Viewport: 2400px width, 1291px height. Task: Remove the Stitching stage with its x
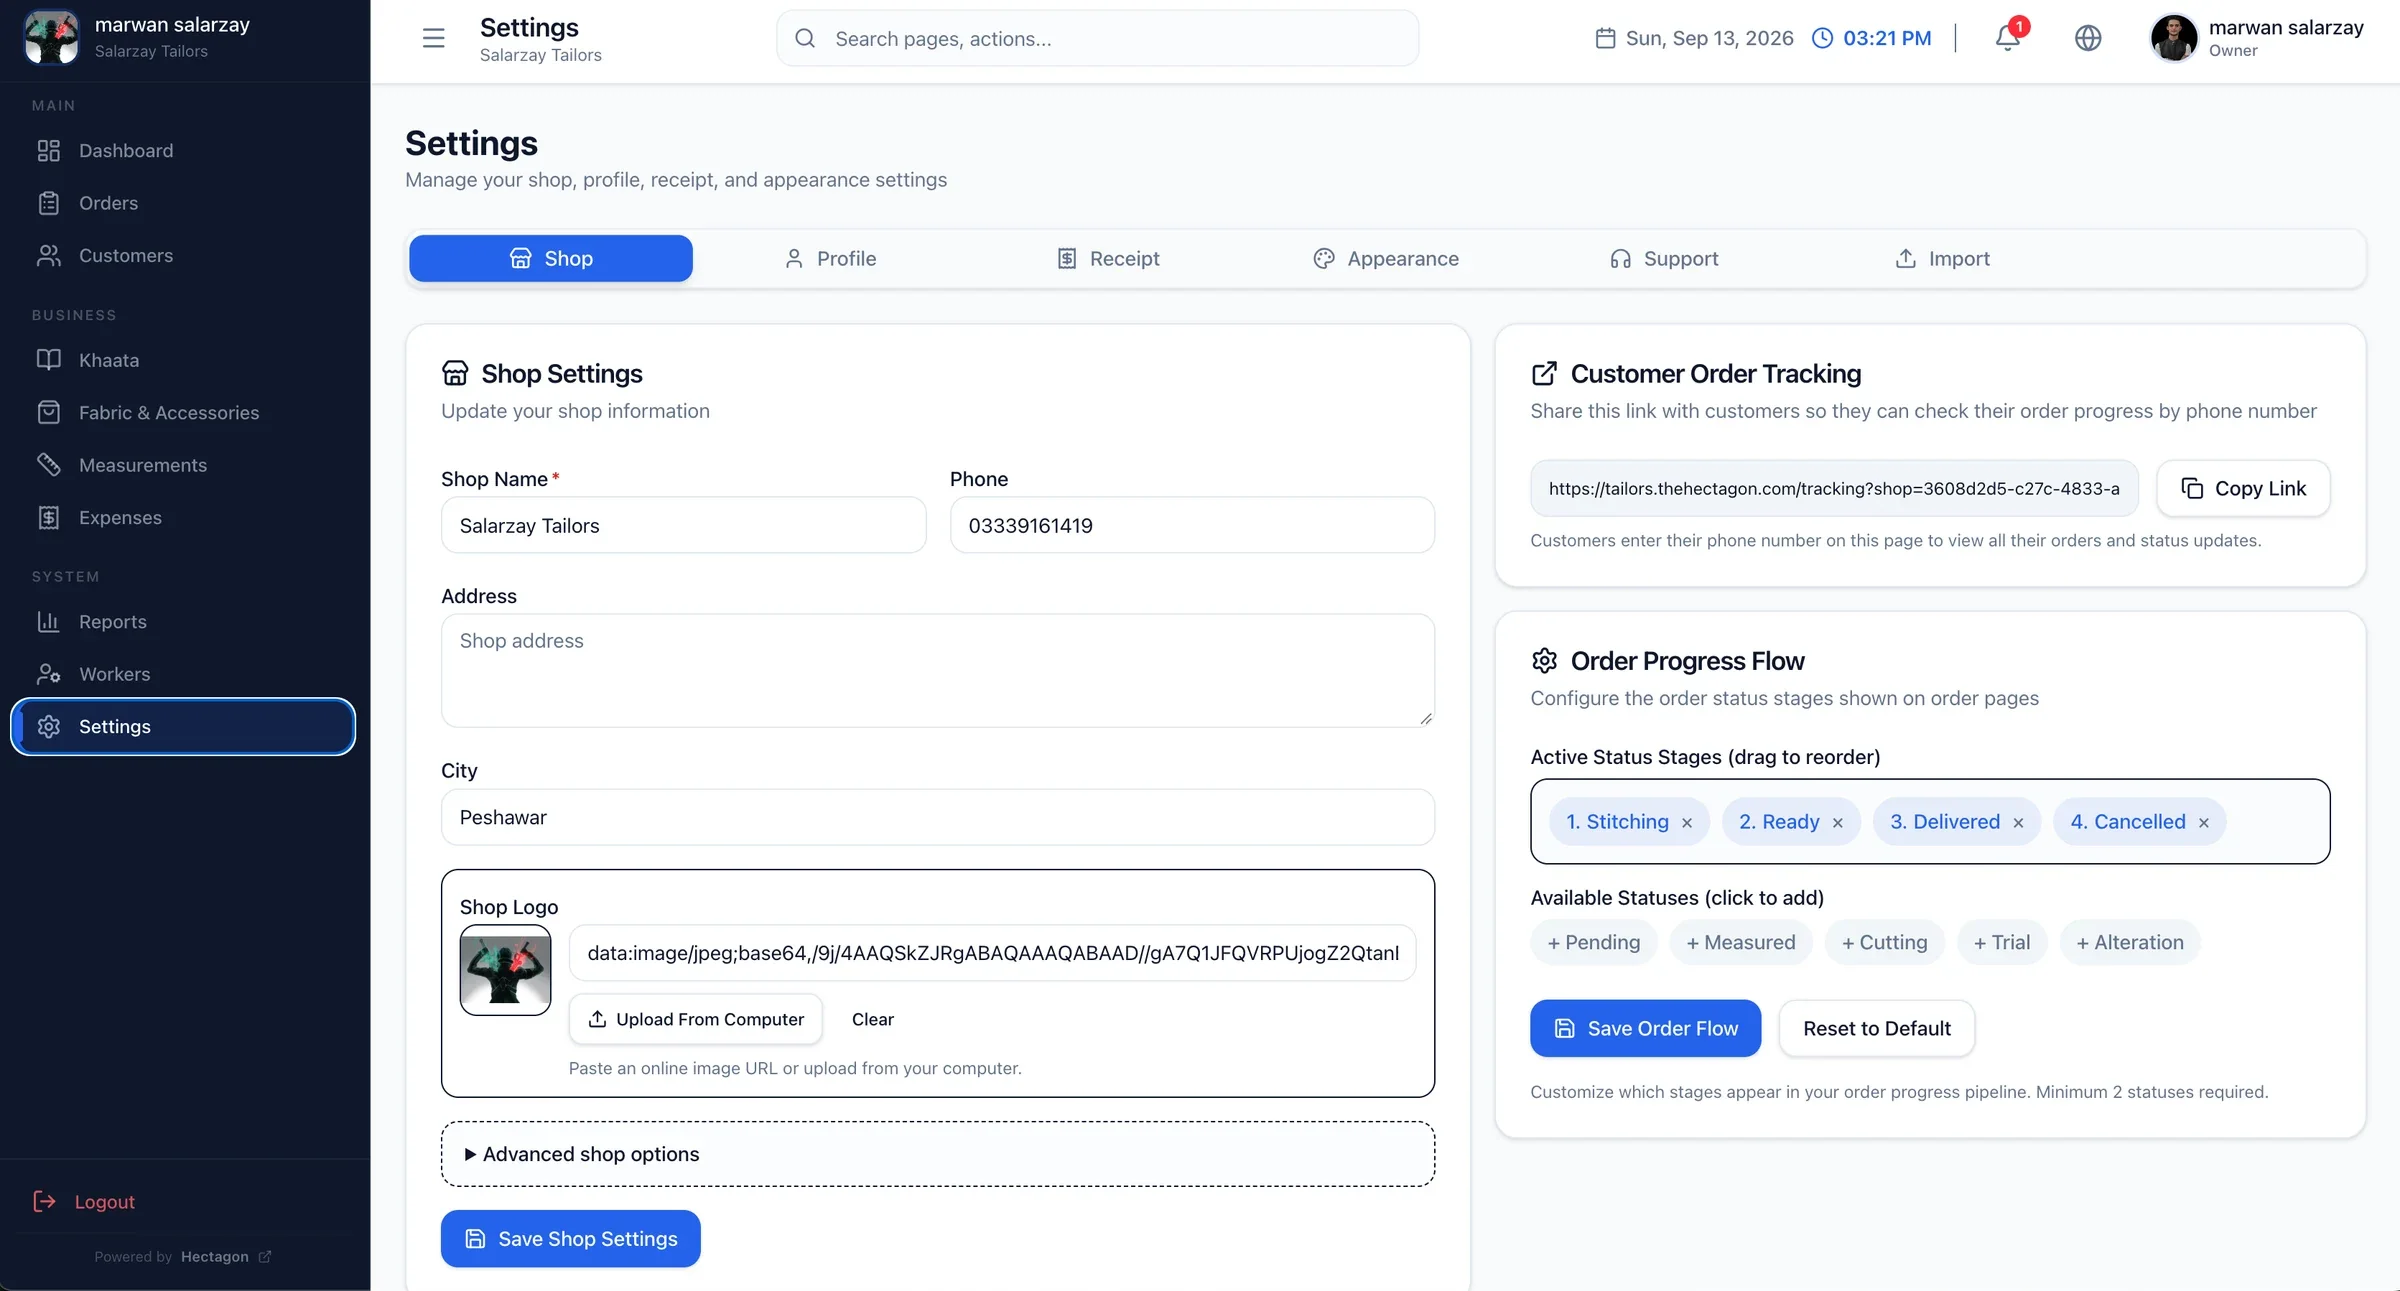pyautogui.click(x=1687, y=823)
